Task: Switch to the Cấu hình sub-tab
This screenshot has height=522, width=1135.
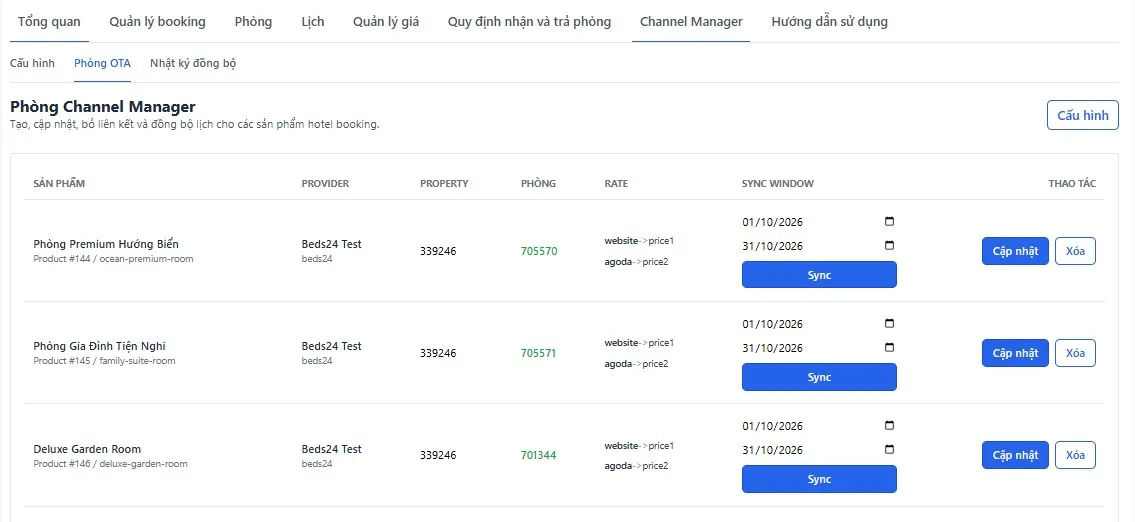Action: click(x=33, y=63)
